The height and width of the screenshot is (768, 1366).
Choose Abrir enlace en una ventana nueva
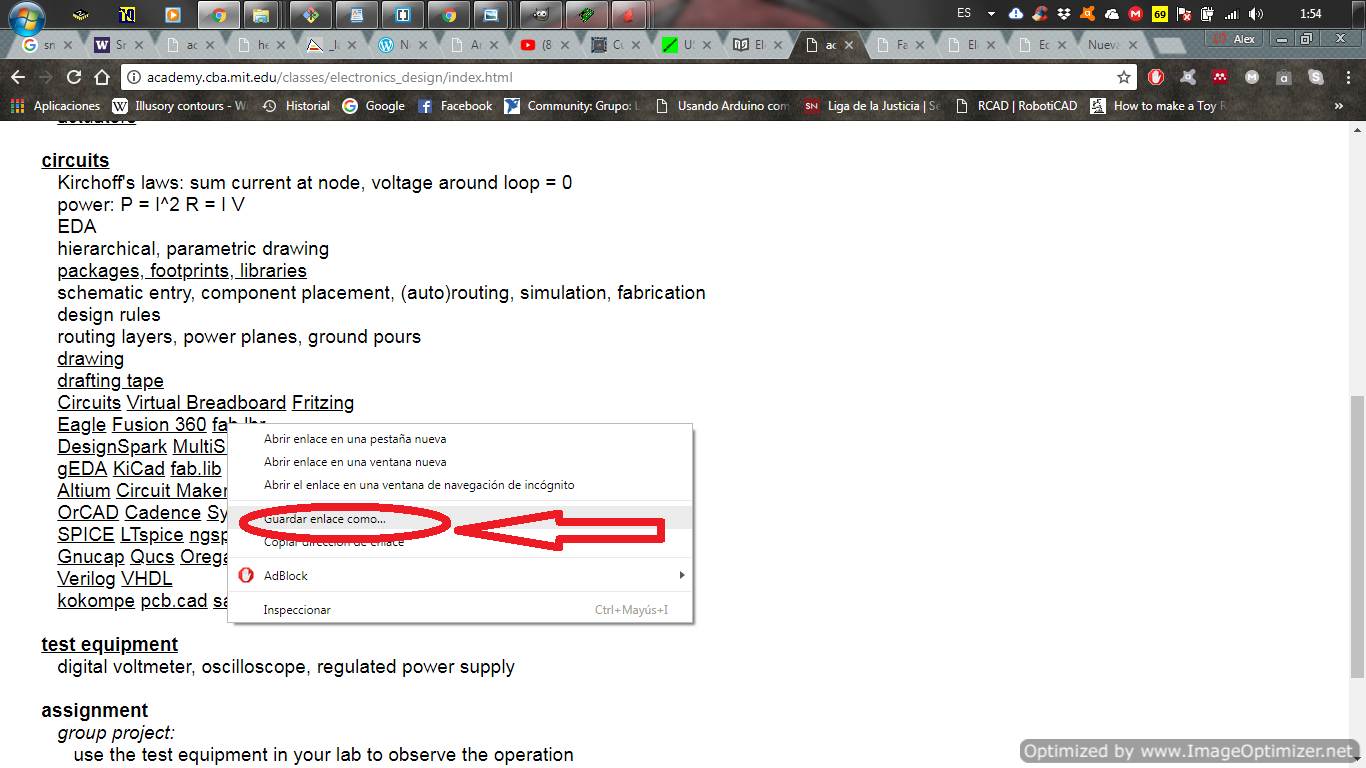point(355,462)
